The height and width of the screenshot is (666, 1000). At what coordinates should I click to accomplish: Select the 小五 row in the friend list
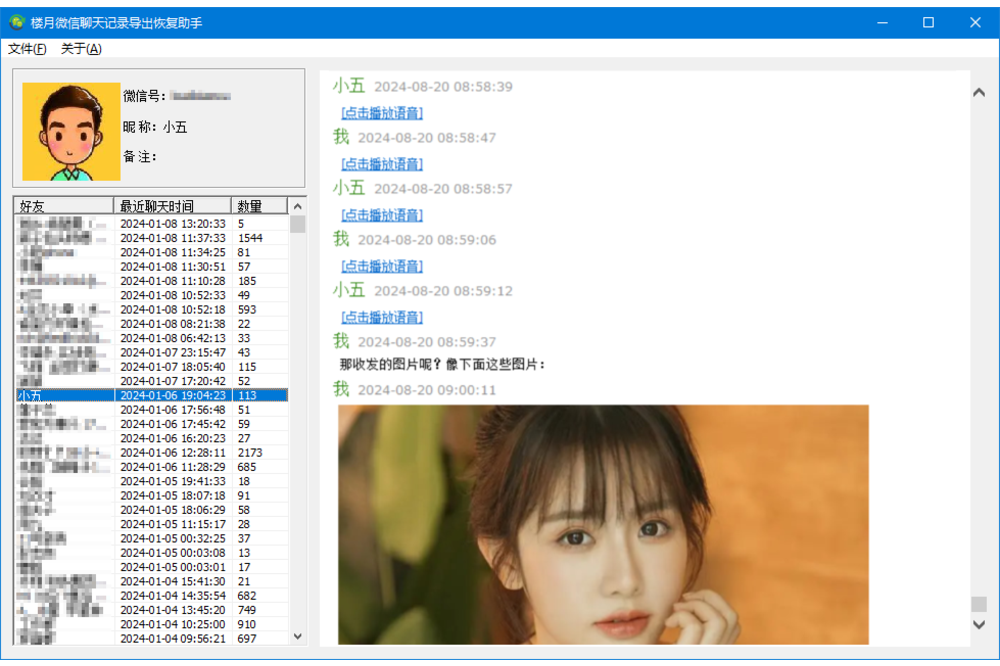click(150, 395)
